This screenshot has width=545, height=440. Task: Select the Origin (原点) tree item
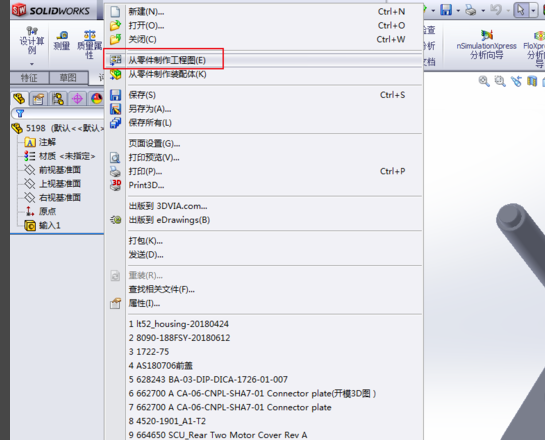pos(40,211)
